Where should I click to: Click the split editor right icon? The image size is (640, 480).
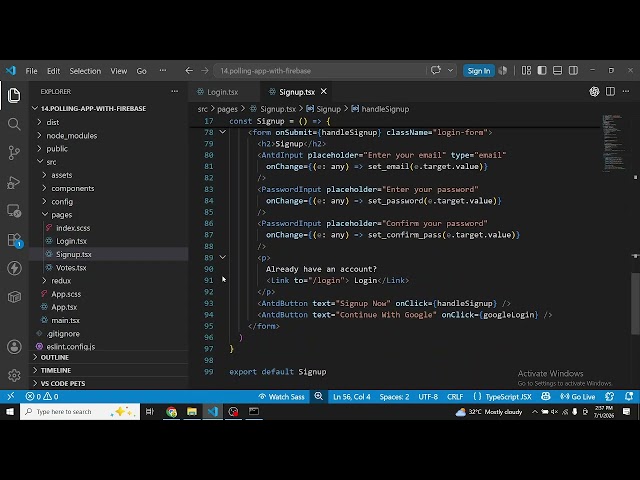pyautogui.click(x=610, y=91)
